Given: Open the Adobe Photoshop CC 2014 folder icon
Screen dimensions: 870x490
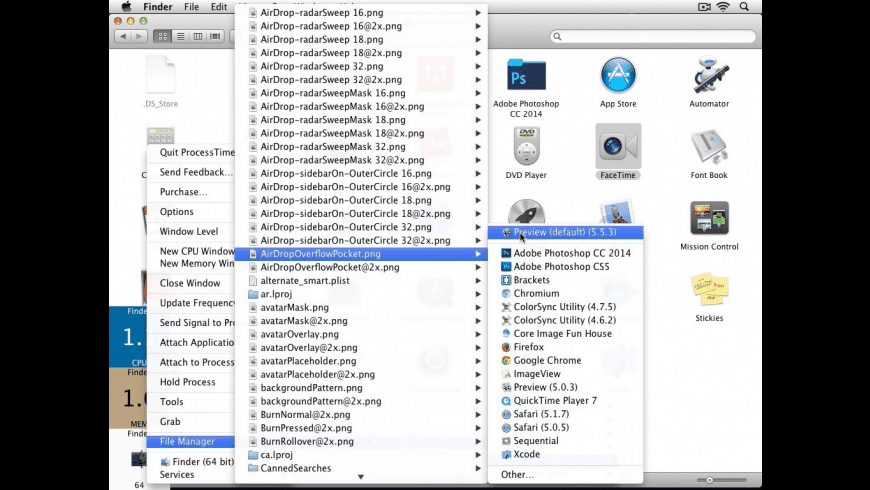Looking at the screenshot, I should point(526,75).
